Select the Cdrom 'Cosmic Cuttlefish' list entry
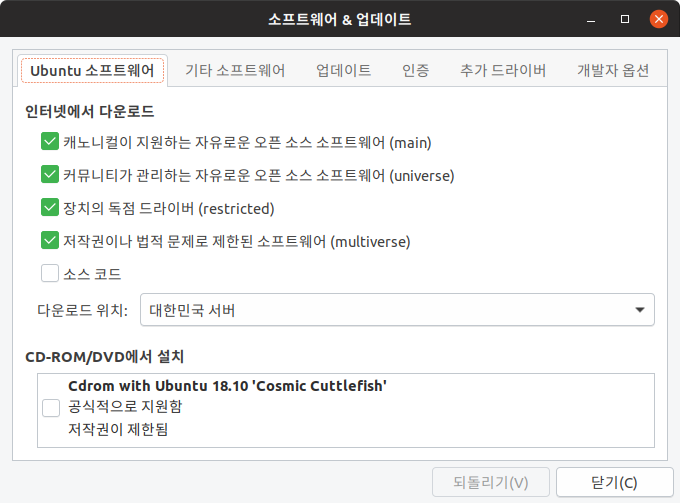The width and height of the screenshot is (680, 503). tap(227, 386)
